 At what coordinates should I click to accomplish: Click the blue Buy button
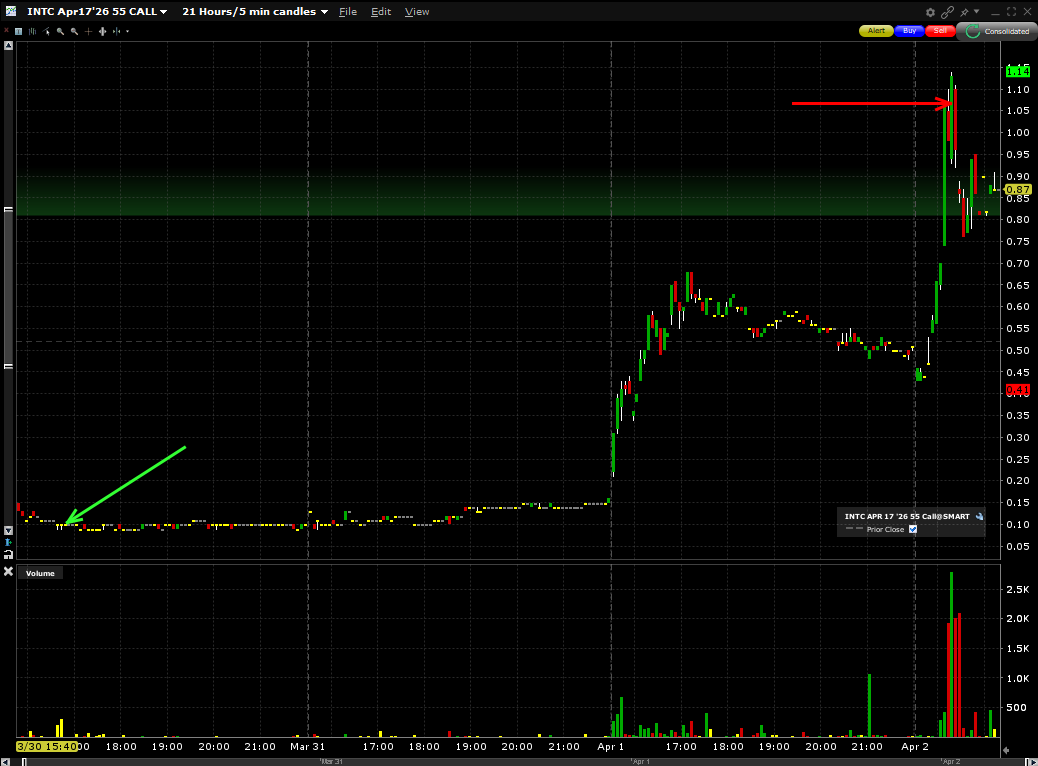(909, 30)
